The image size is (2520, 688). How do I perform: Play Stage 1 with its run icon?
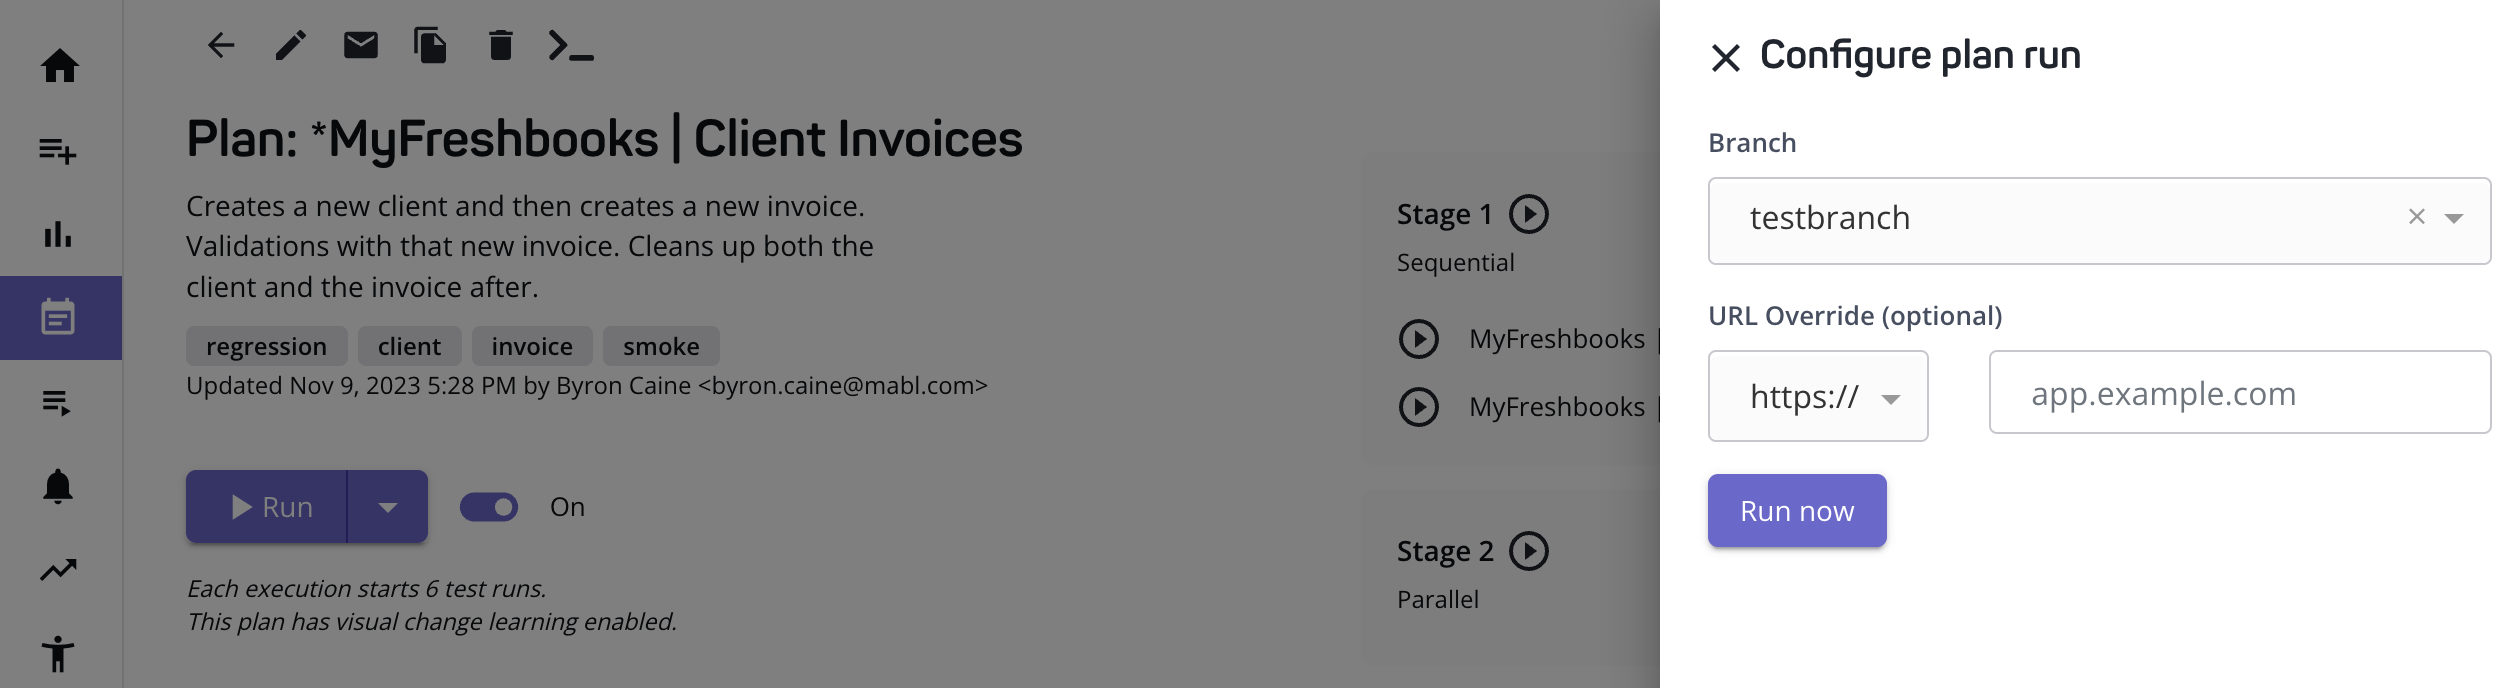click(x=1529, y=214)
